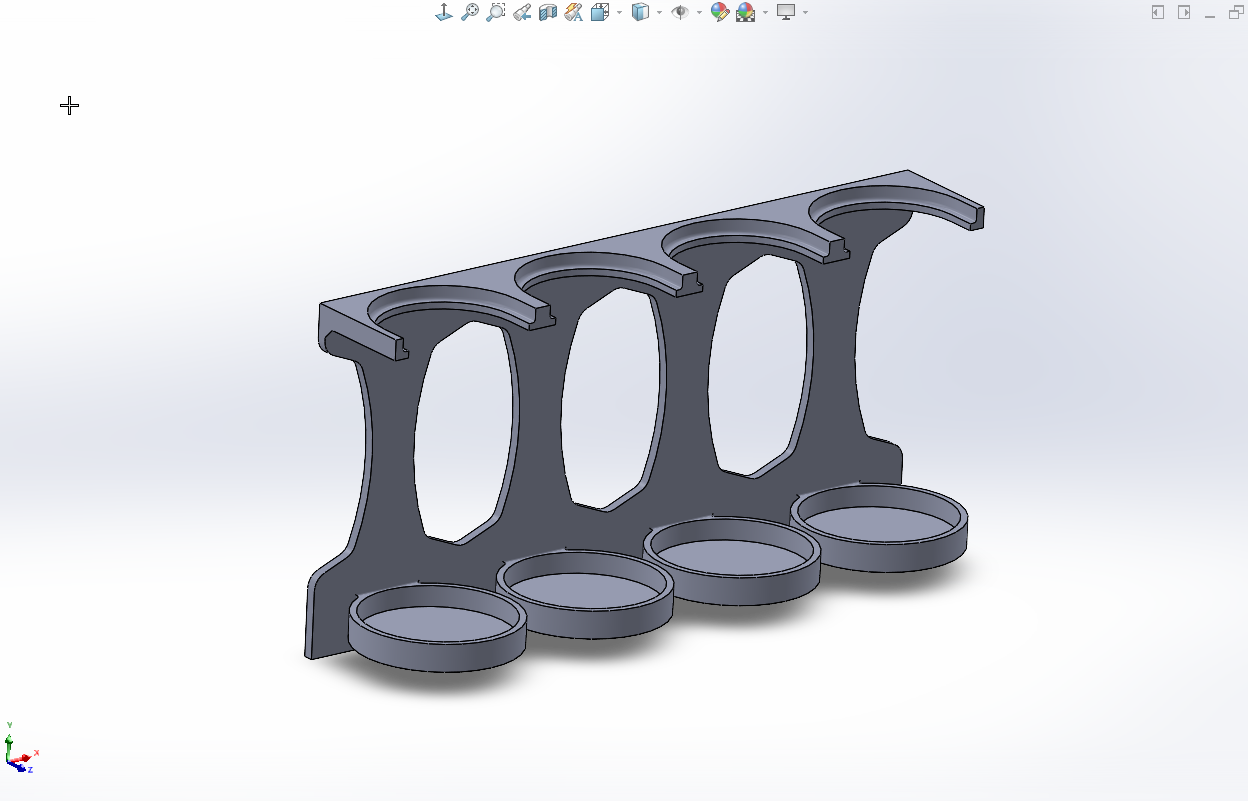Screen dimensions: 1248x801
Task: Click the Zoom to Fit icon
Action: (x=470, y=12)
